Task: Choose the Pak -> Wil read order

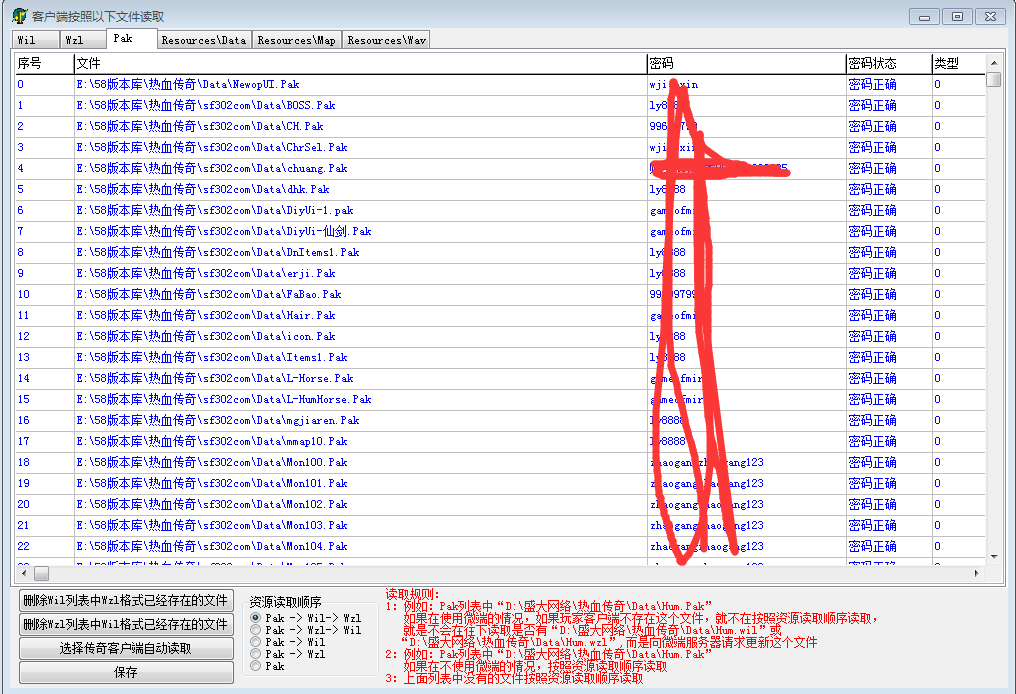Action: (x=256, y=642)
